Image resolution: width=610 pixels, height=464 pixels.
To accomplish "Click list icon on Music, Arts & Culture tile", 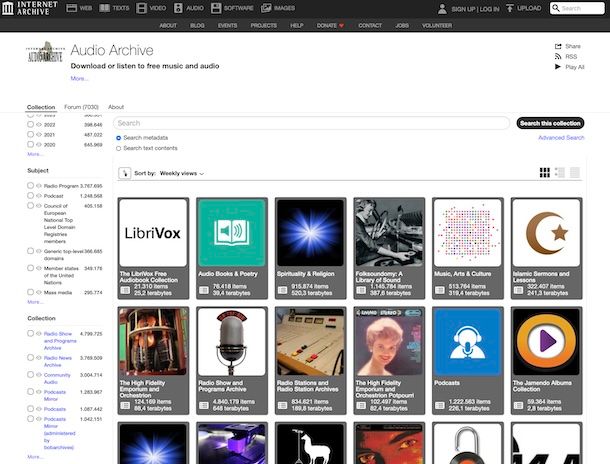I will (x=440, y=290).
